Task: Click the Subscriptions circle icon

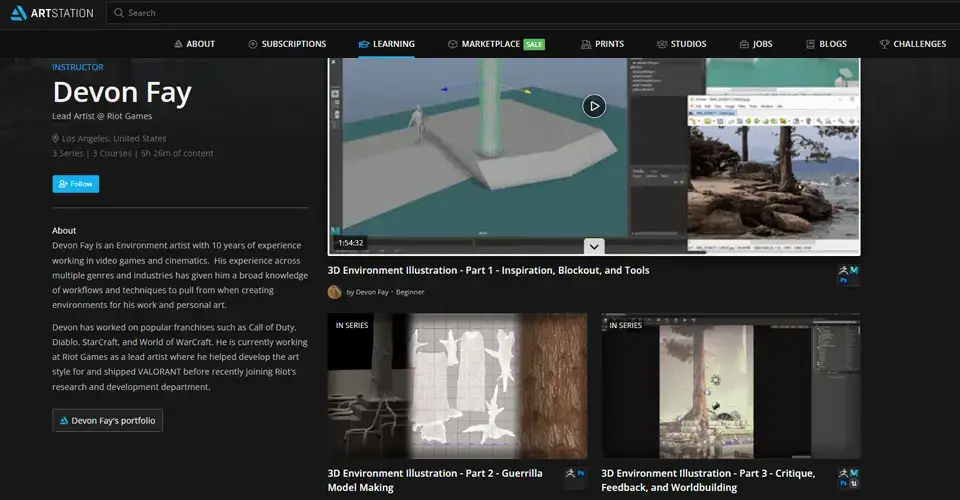Action: (x=252, y=44)
